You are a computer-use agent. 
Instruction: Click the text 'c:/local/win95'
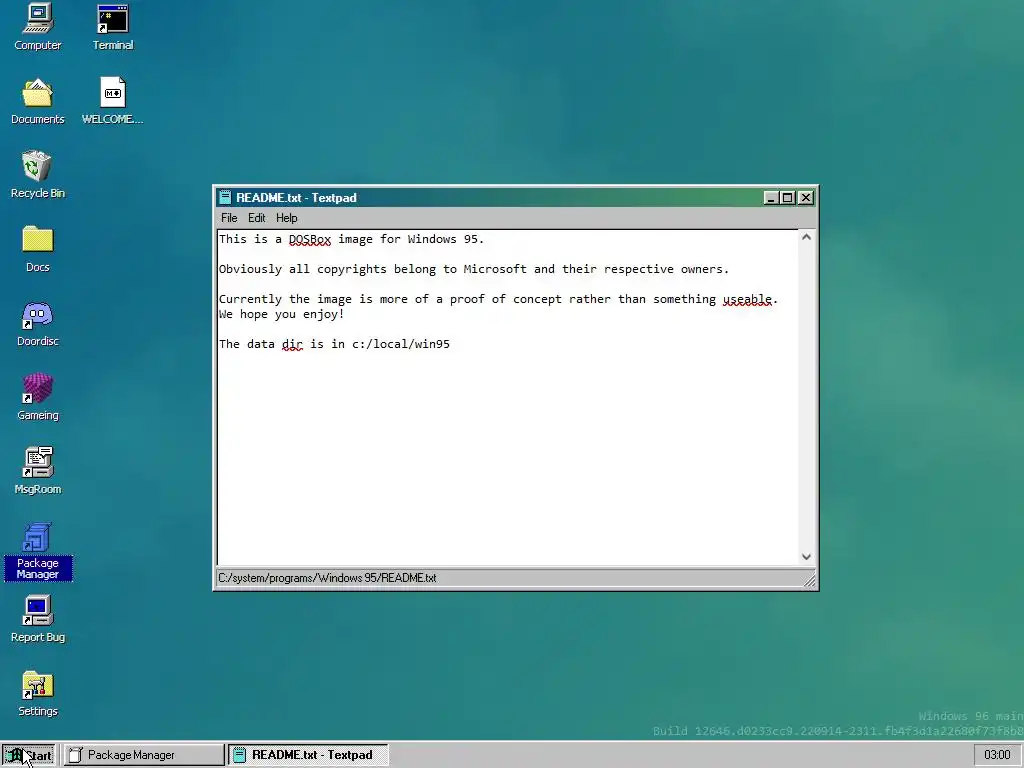click(x=401, y=344)
